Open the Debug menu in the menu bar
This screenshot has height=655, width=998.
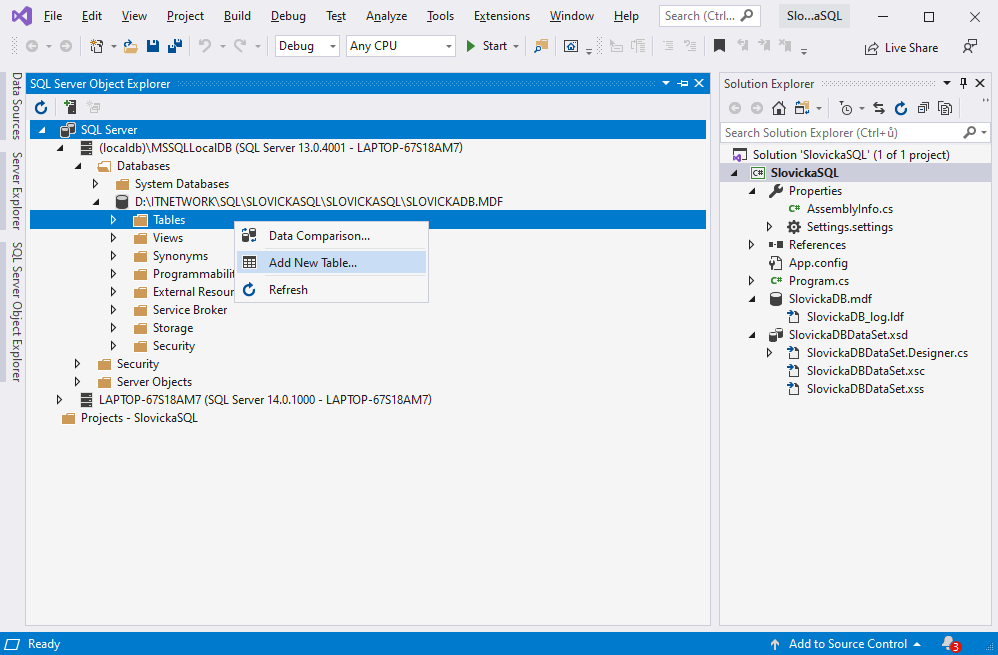[288, 15]
